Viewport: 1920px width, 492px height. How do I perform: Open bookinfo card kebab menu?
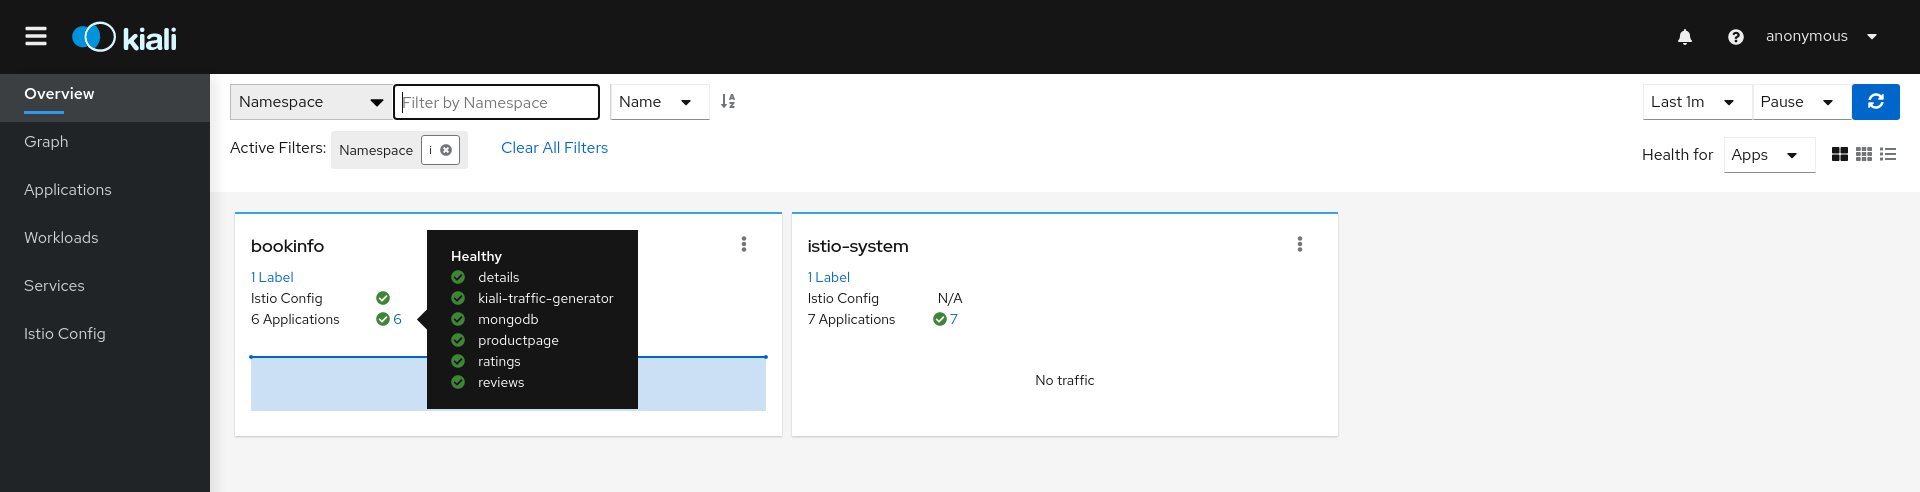[x=744, y=244]
